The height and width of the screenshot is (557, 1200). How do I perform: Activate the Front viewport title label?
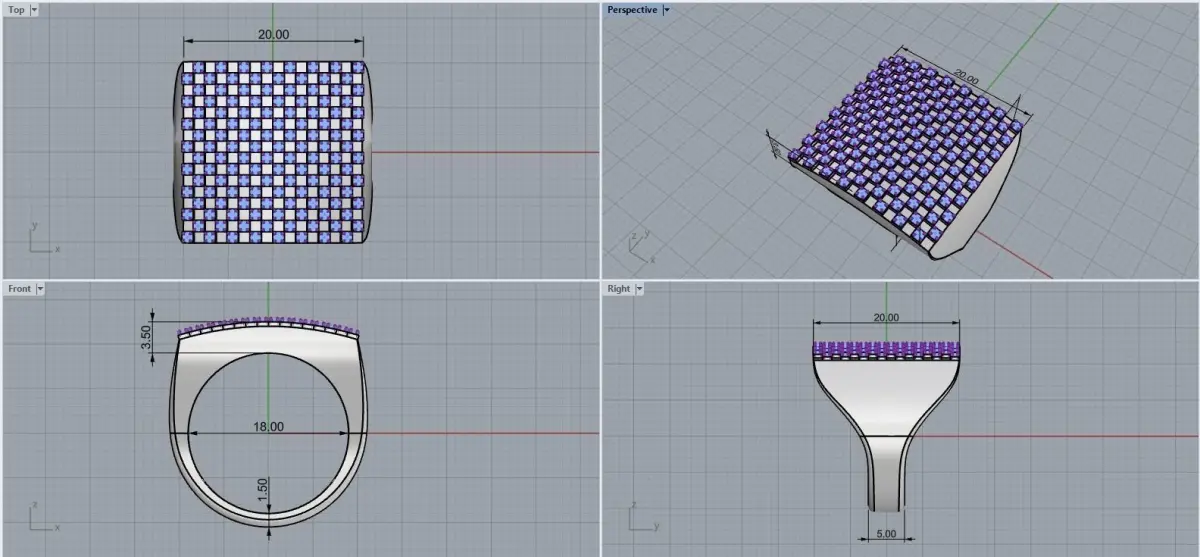tap(19, 289)
